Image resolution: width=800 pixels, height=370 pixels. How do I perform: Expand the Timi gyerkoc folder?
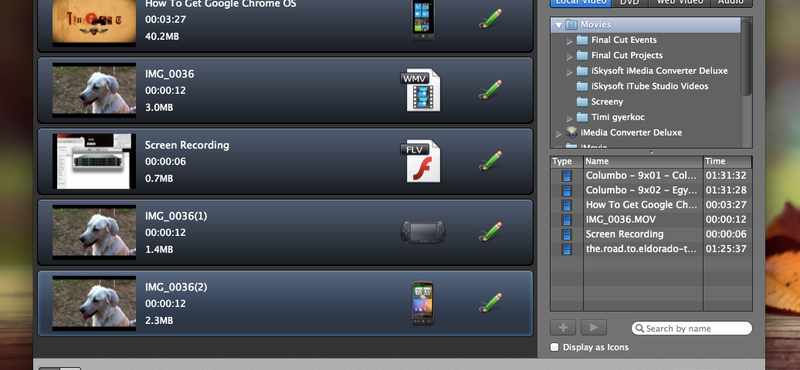[x=569, y=117]
